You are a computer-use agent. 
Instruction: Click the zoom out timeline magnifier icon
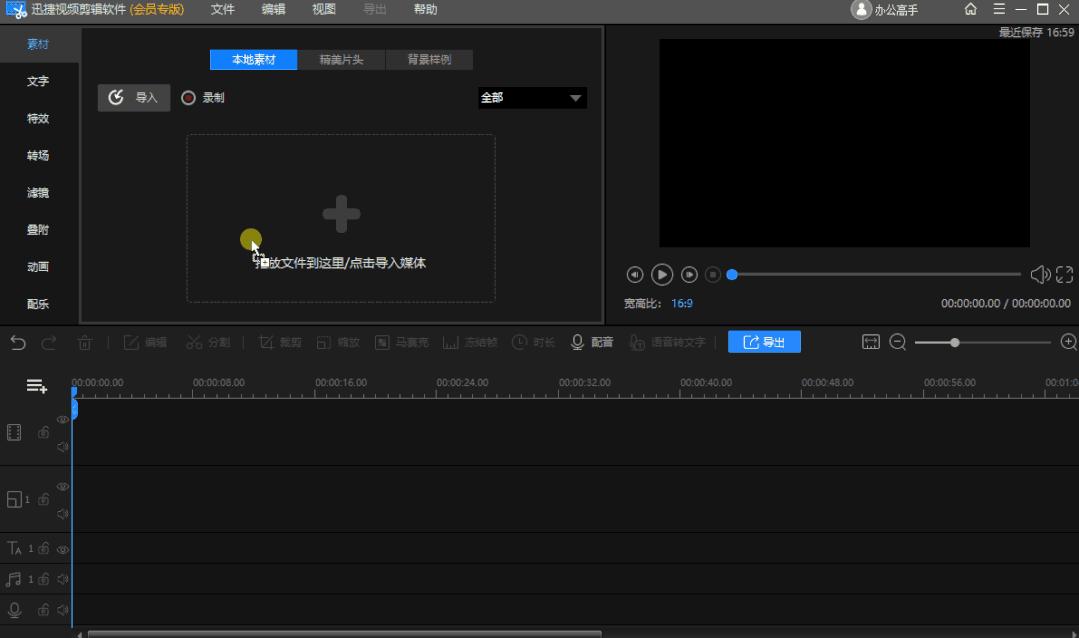click(897, 342)
